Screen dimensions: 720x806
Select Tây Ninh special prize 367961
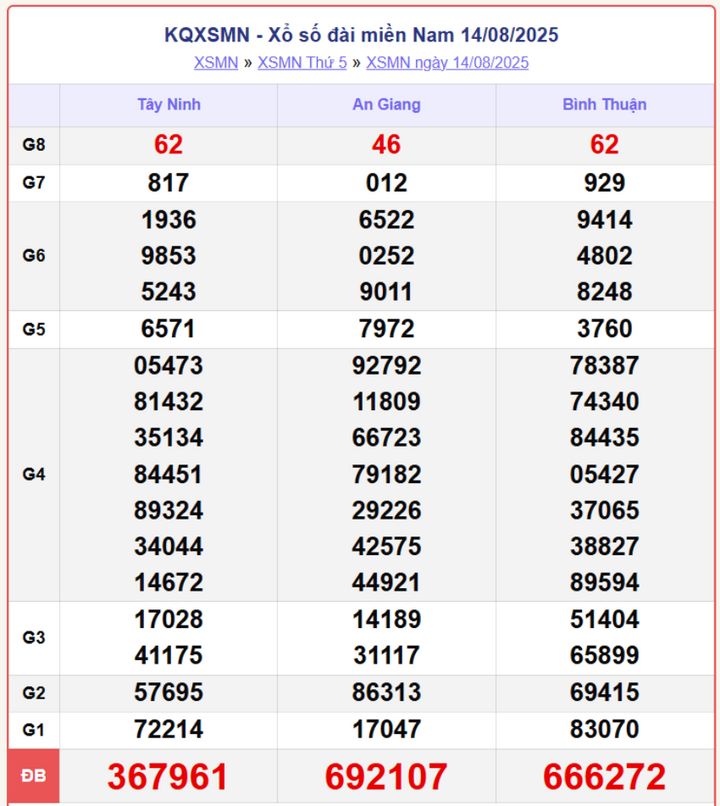pyautogui.click(x=168, y=777)
